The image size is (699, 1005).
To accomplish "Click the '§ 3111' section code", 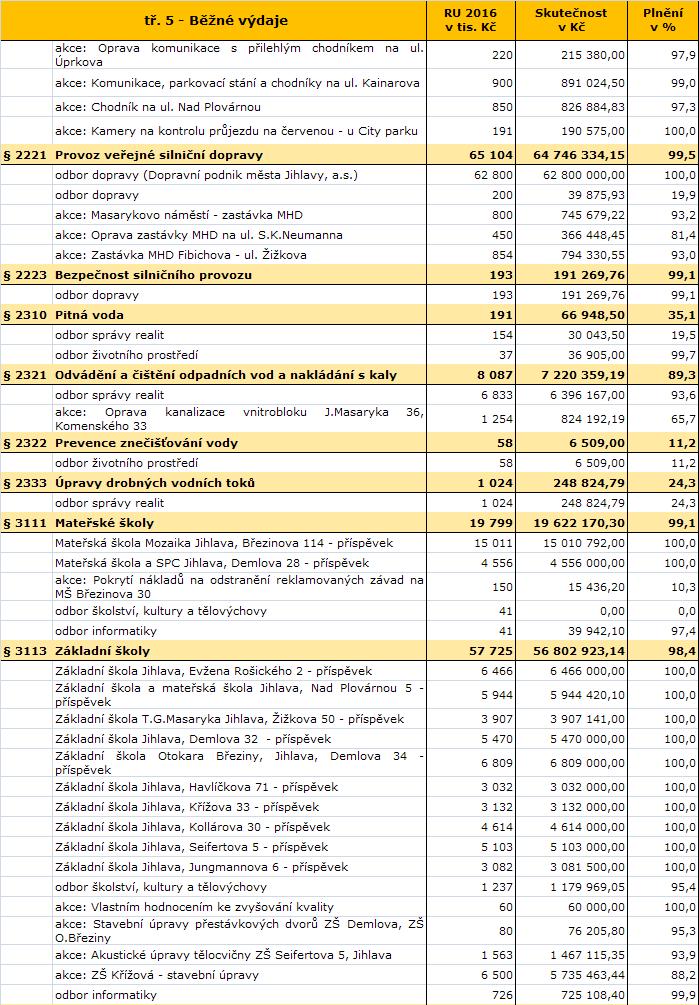I will [26, 523].
